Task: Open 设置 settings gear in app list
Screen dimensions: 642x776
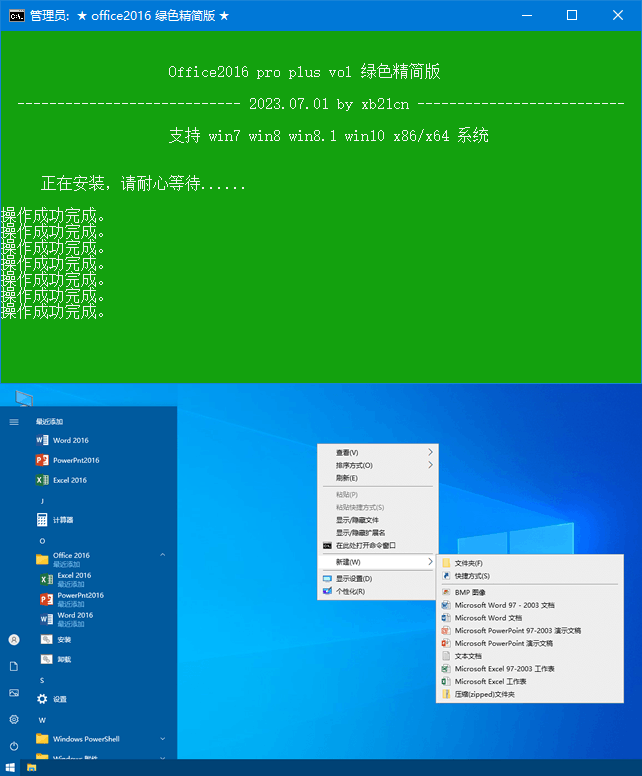Action: point(42,699)
